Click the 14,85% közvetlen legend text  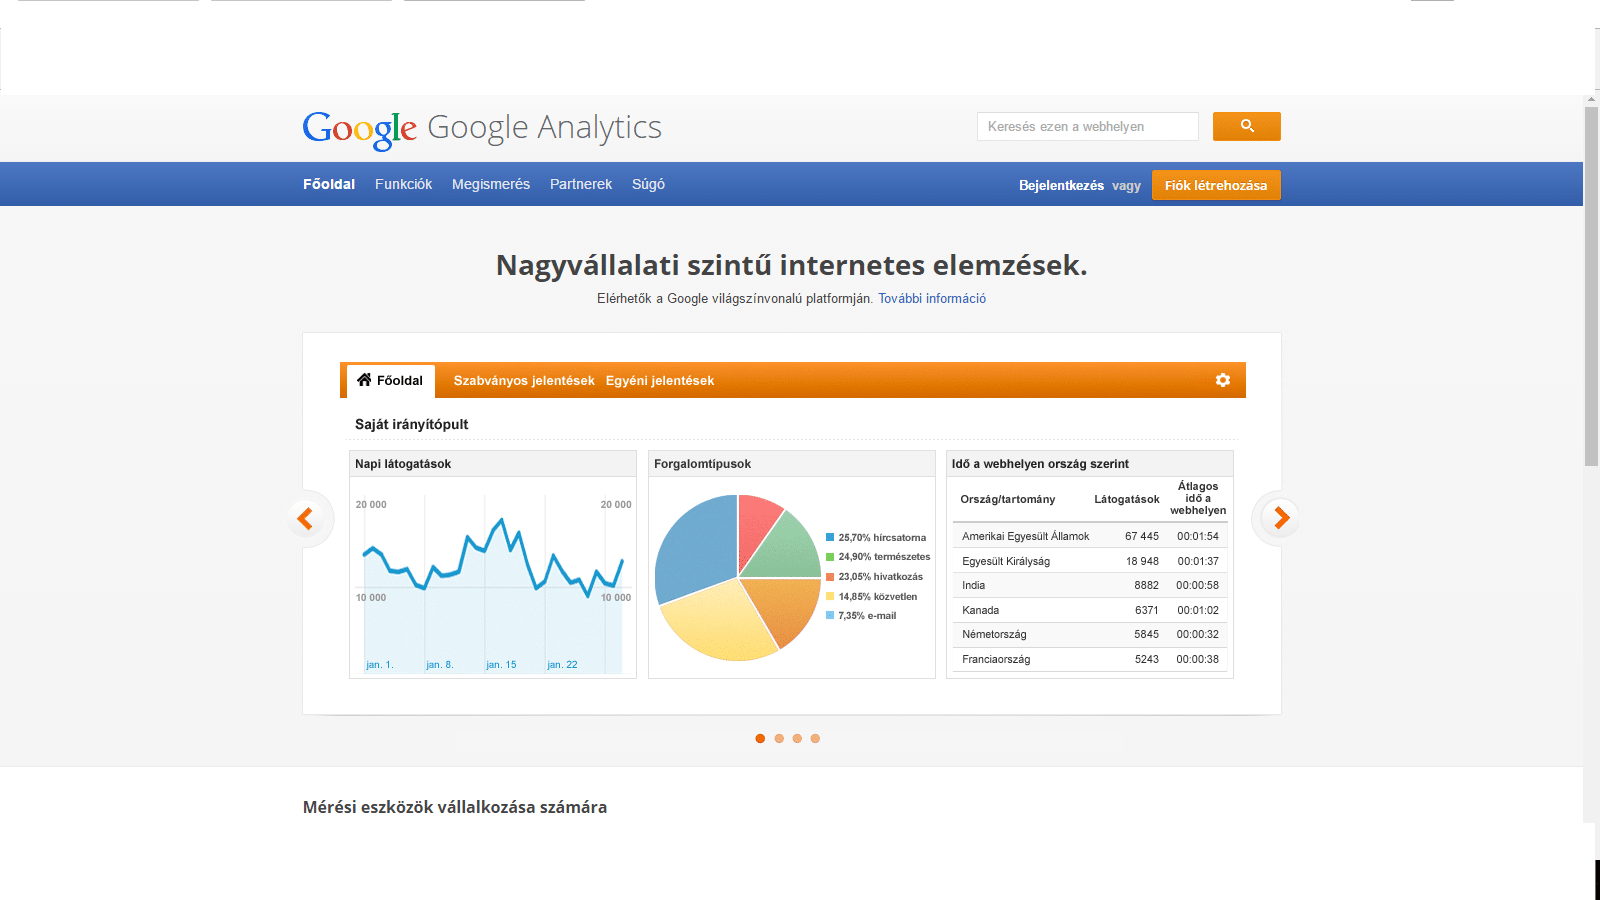(x=878, y=596)
